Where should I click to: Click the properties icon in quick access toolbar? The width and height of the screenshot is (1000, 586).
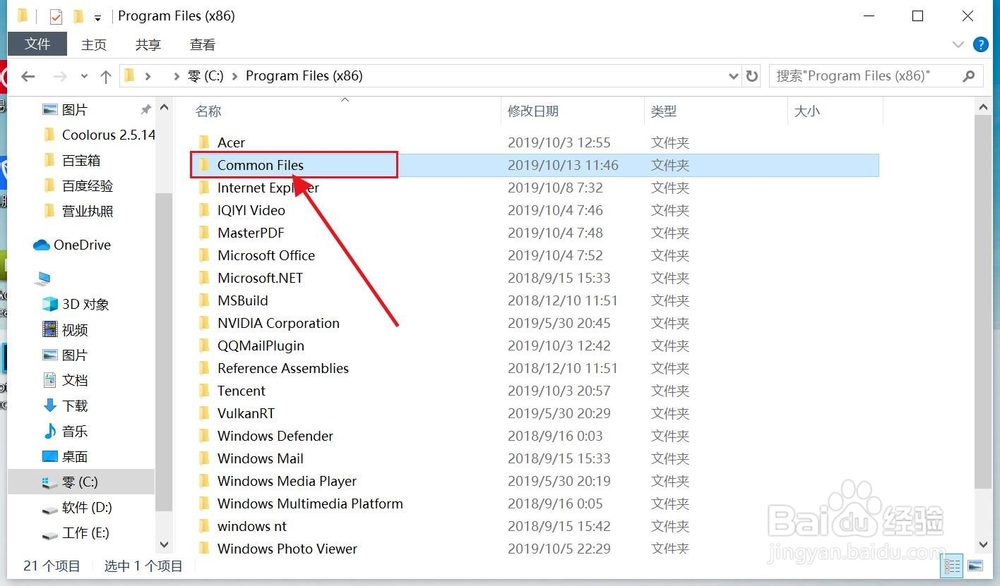point(56,16)
